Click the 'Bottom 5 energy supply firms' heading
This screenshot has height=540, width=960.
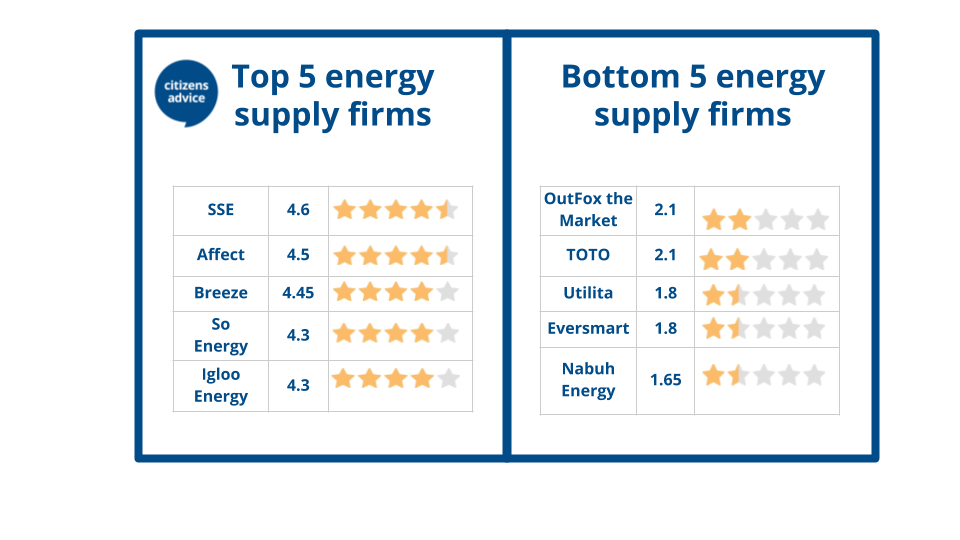pyautogui.click(x=693, y=96)
